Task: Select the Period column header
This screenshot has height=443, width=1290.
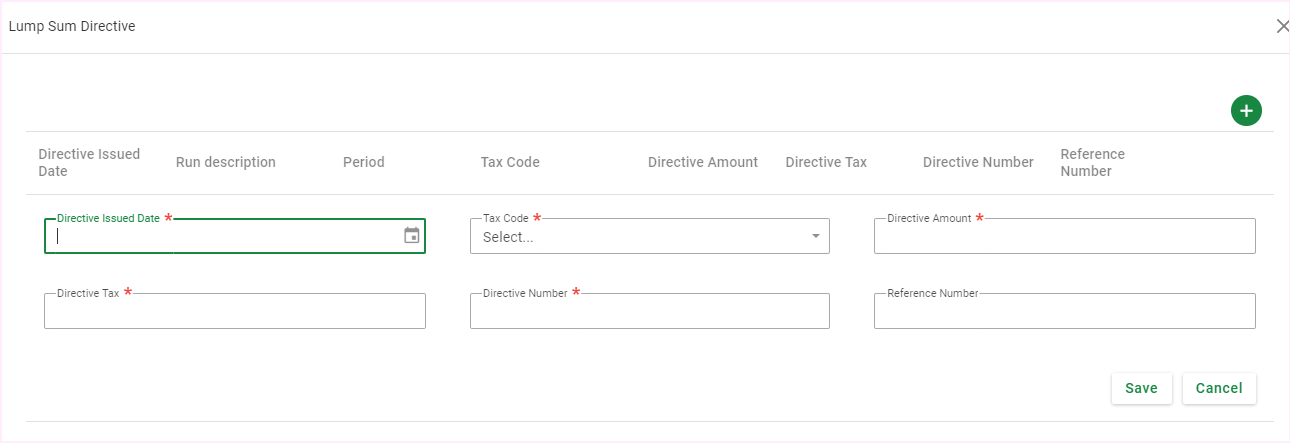Action: (364, 162)
